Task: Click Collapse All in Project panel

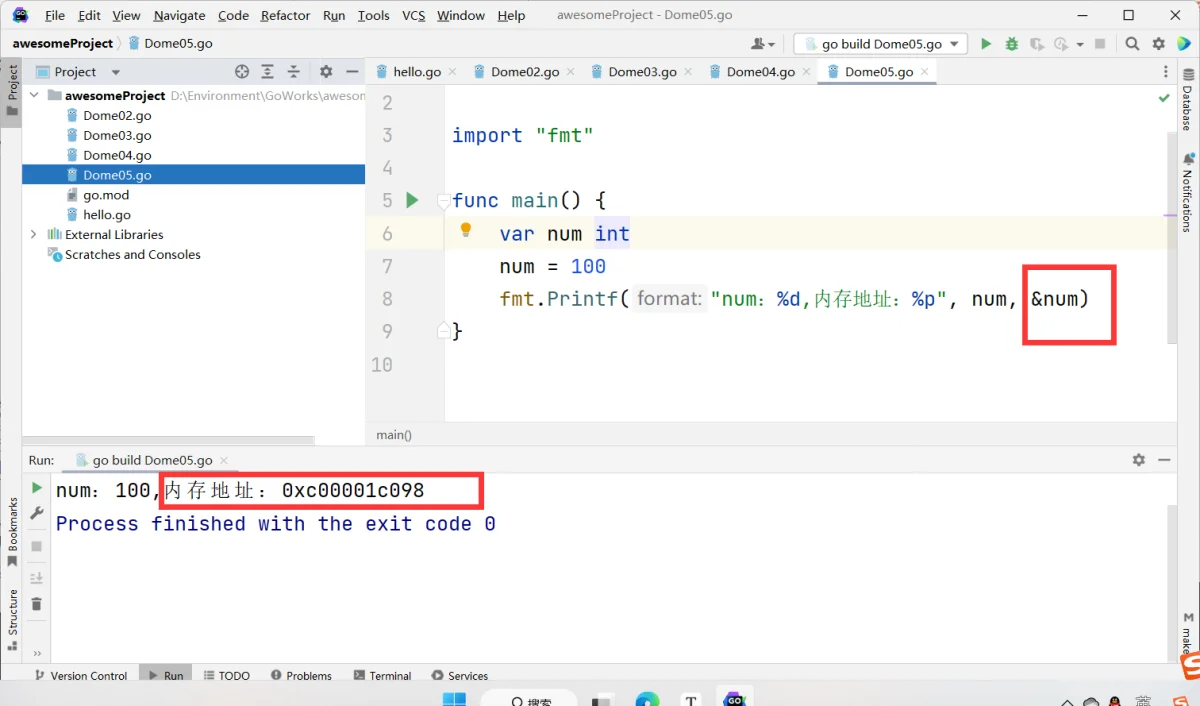Action: (x=294, y=72)
